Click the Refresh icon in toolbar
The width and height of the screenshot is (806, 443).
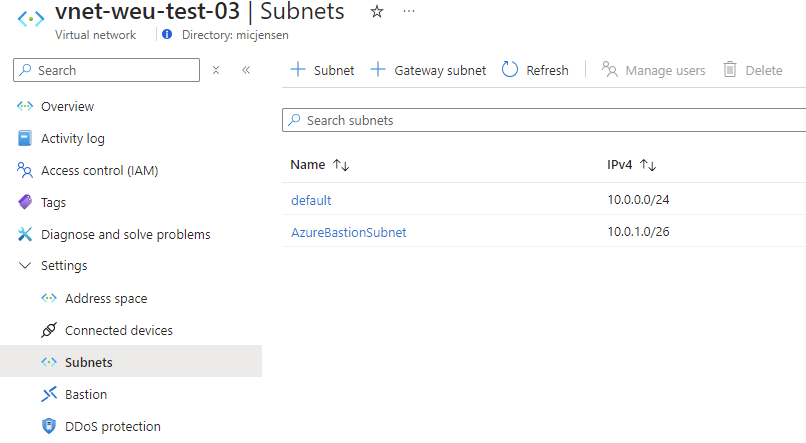click(x=510, y=70)
